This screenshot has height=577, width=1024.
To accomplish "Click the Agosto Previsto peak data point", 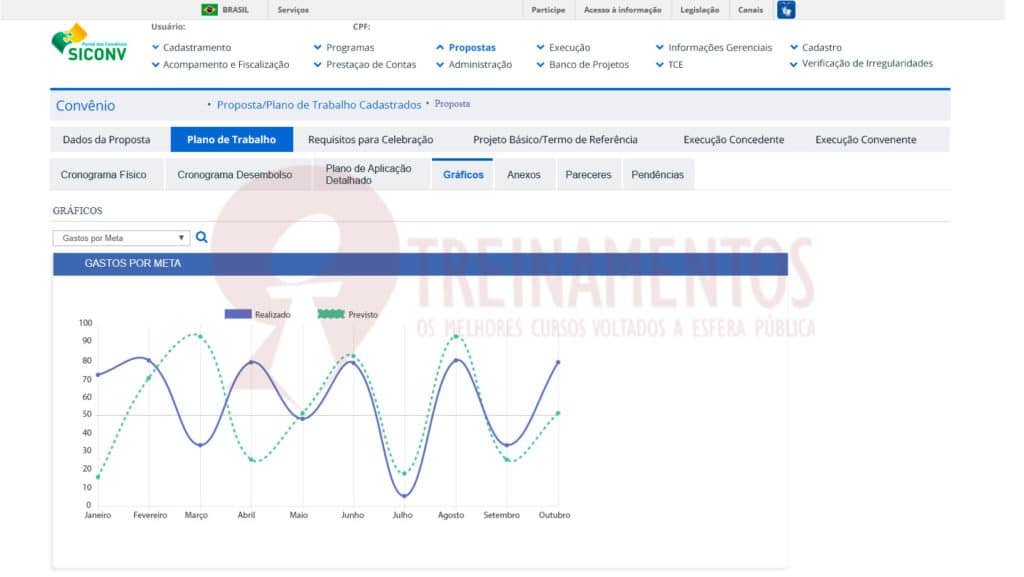I will [x=456, y=337].
